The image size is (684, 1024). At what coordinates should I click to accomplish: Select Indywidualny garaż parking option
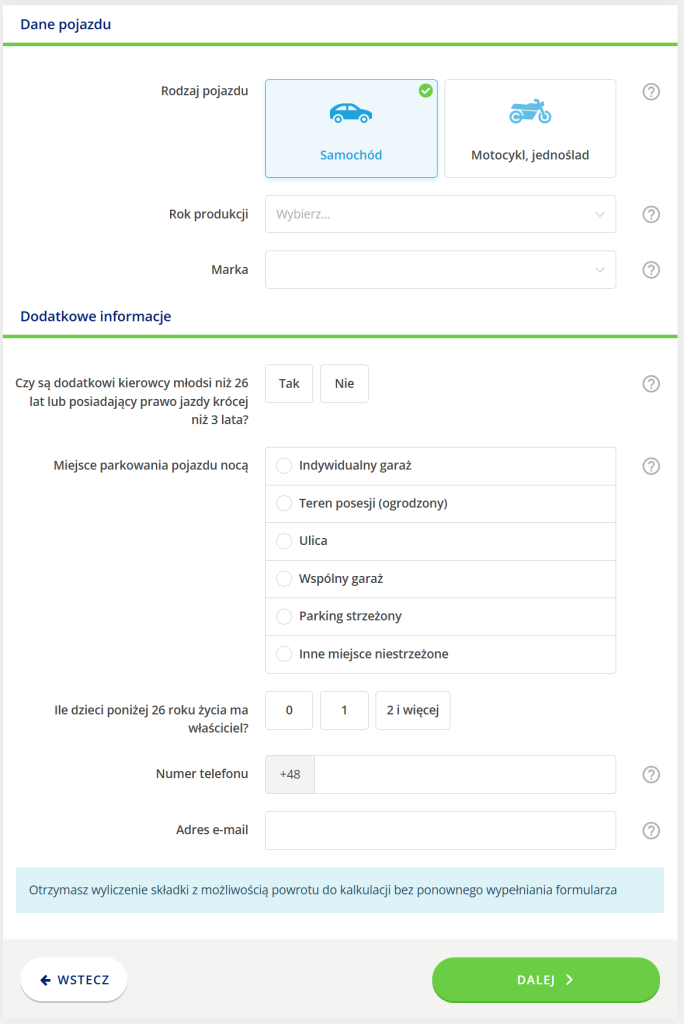point(284,466)
